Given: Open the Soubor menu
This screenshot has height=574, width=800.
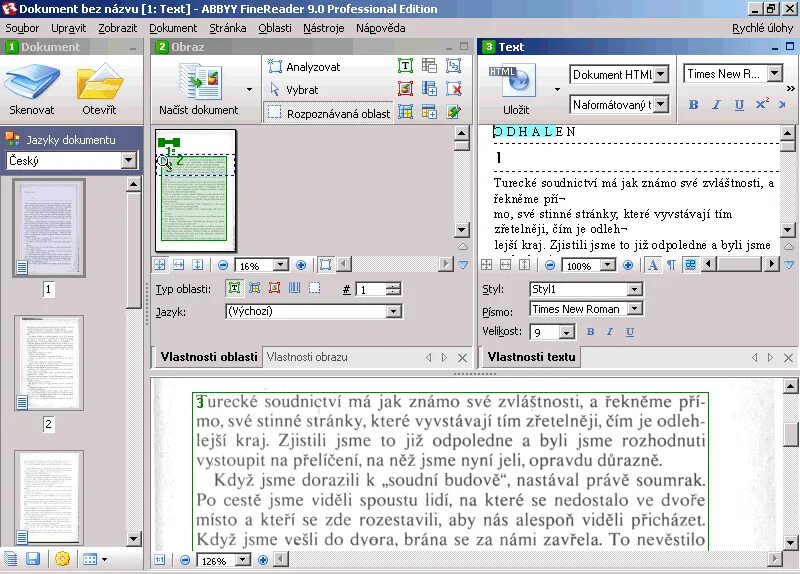Looking at the screenshot, I should 22,28.
